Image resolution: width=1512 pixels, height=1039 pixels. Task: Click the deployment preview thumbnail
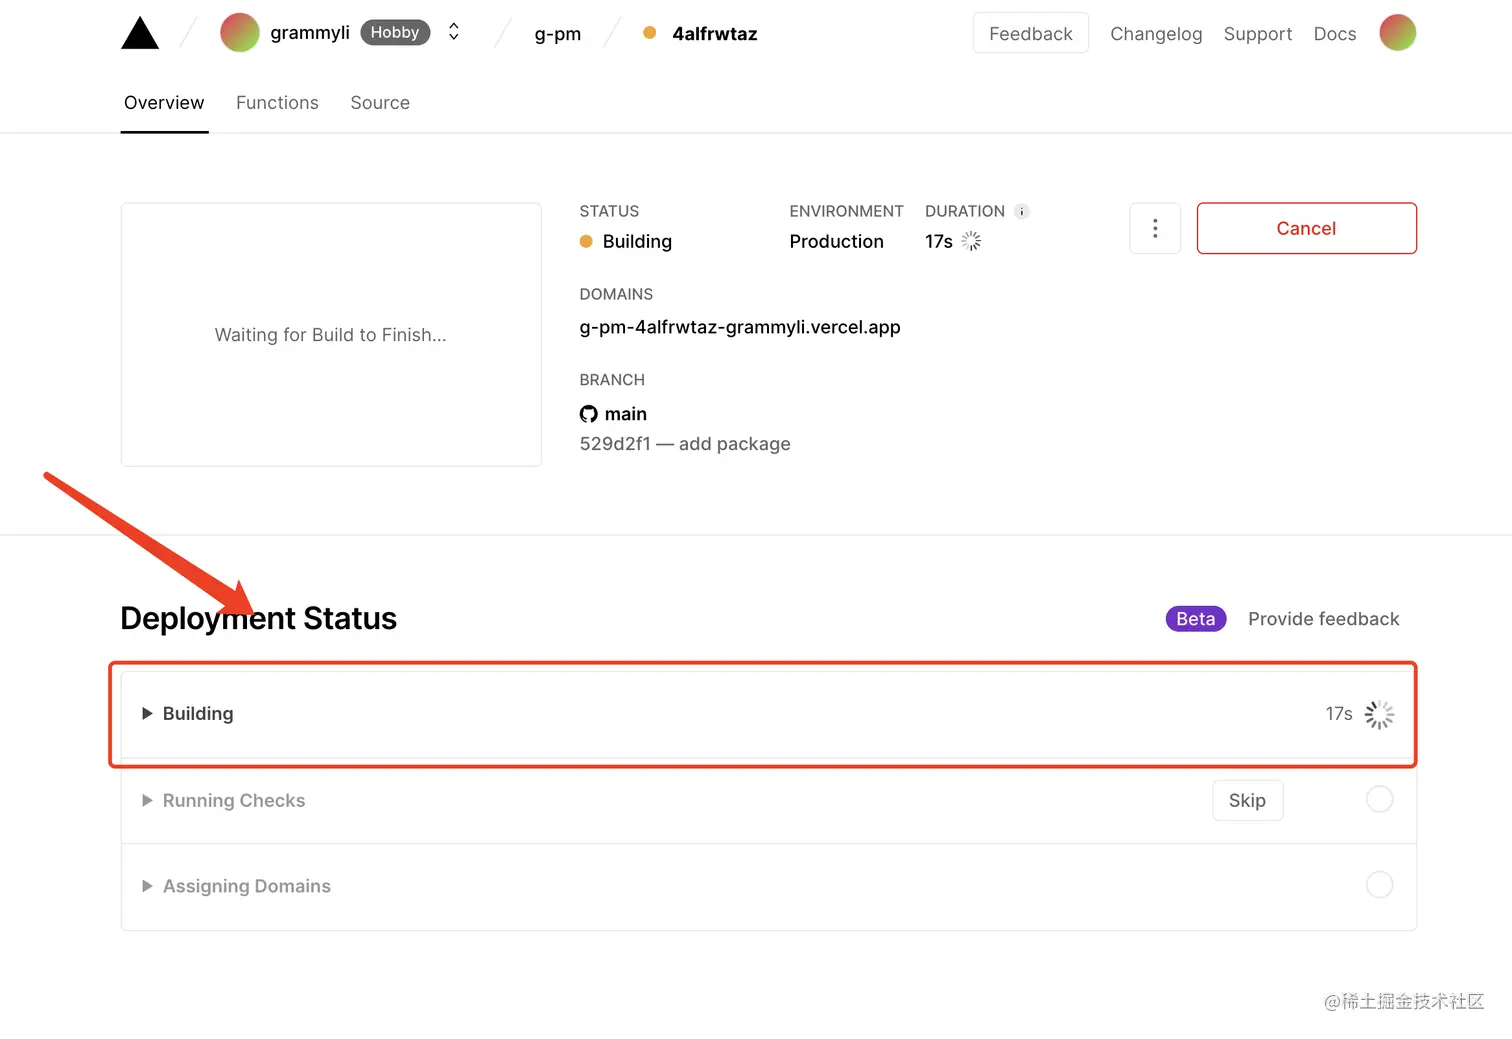(x=331, y=334)
